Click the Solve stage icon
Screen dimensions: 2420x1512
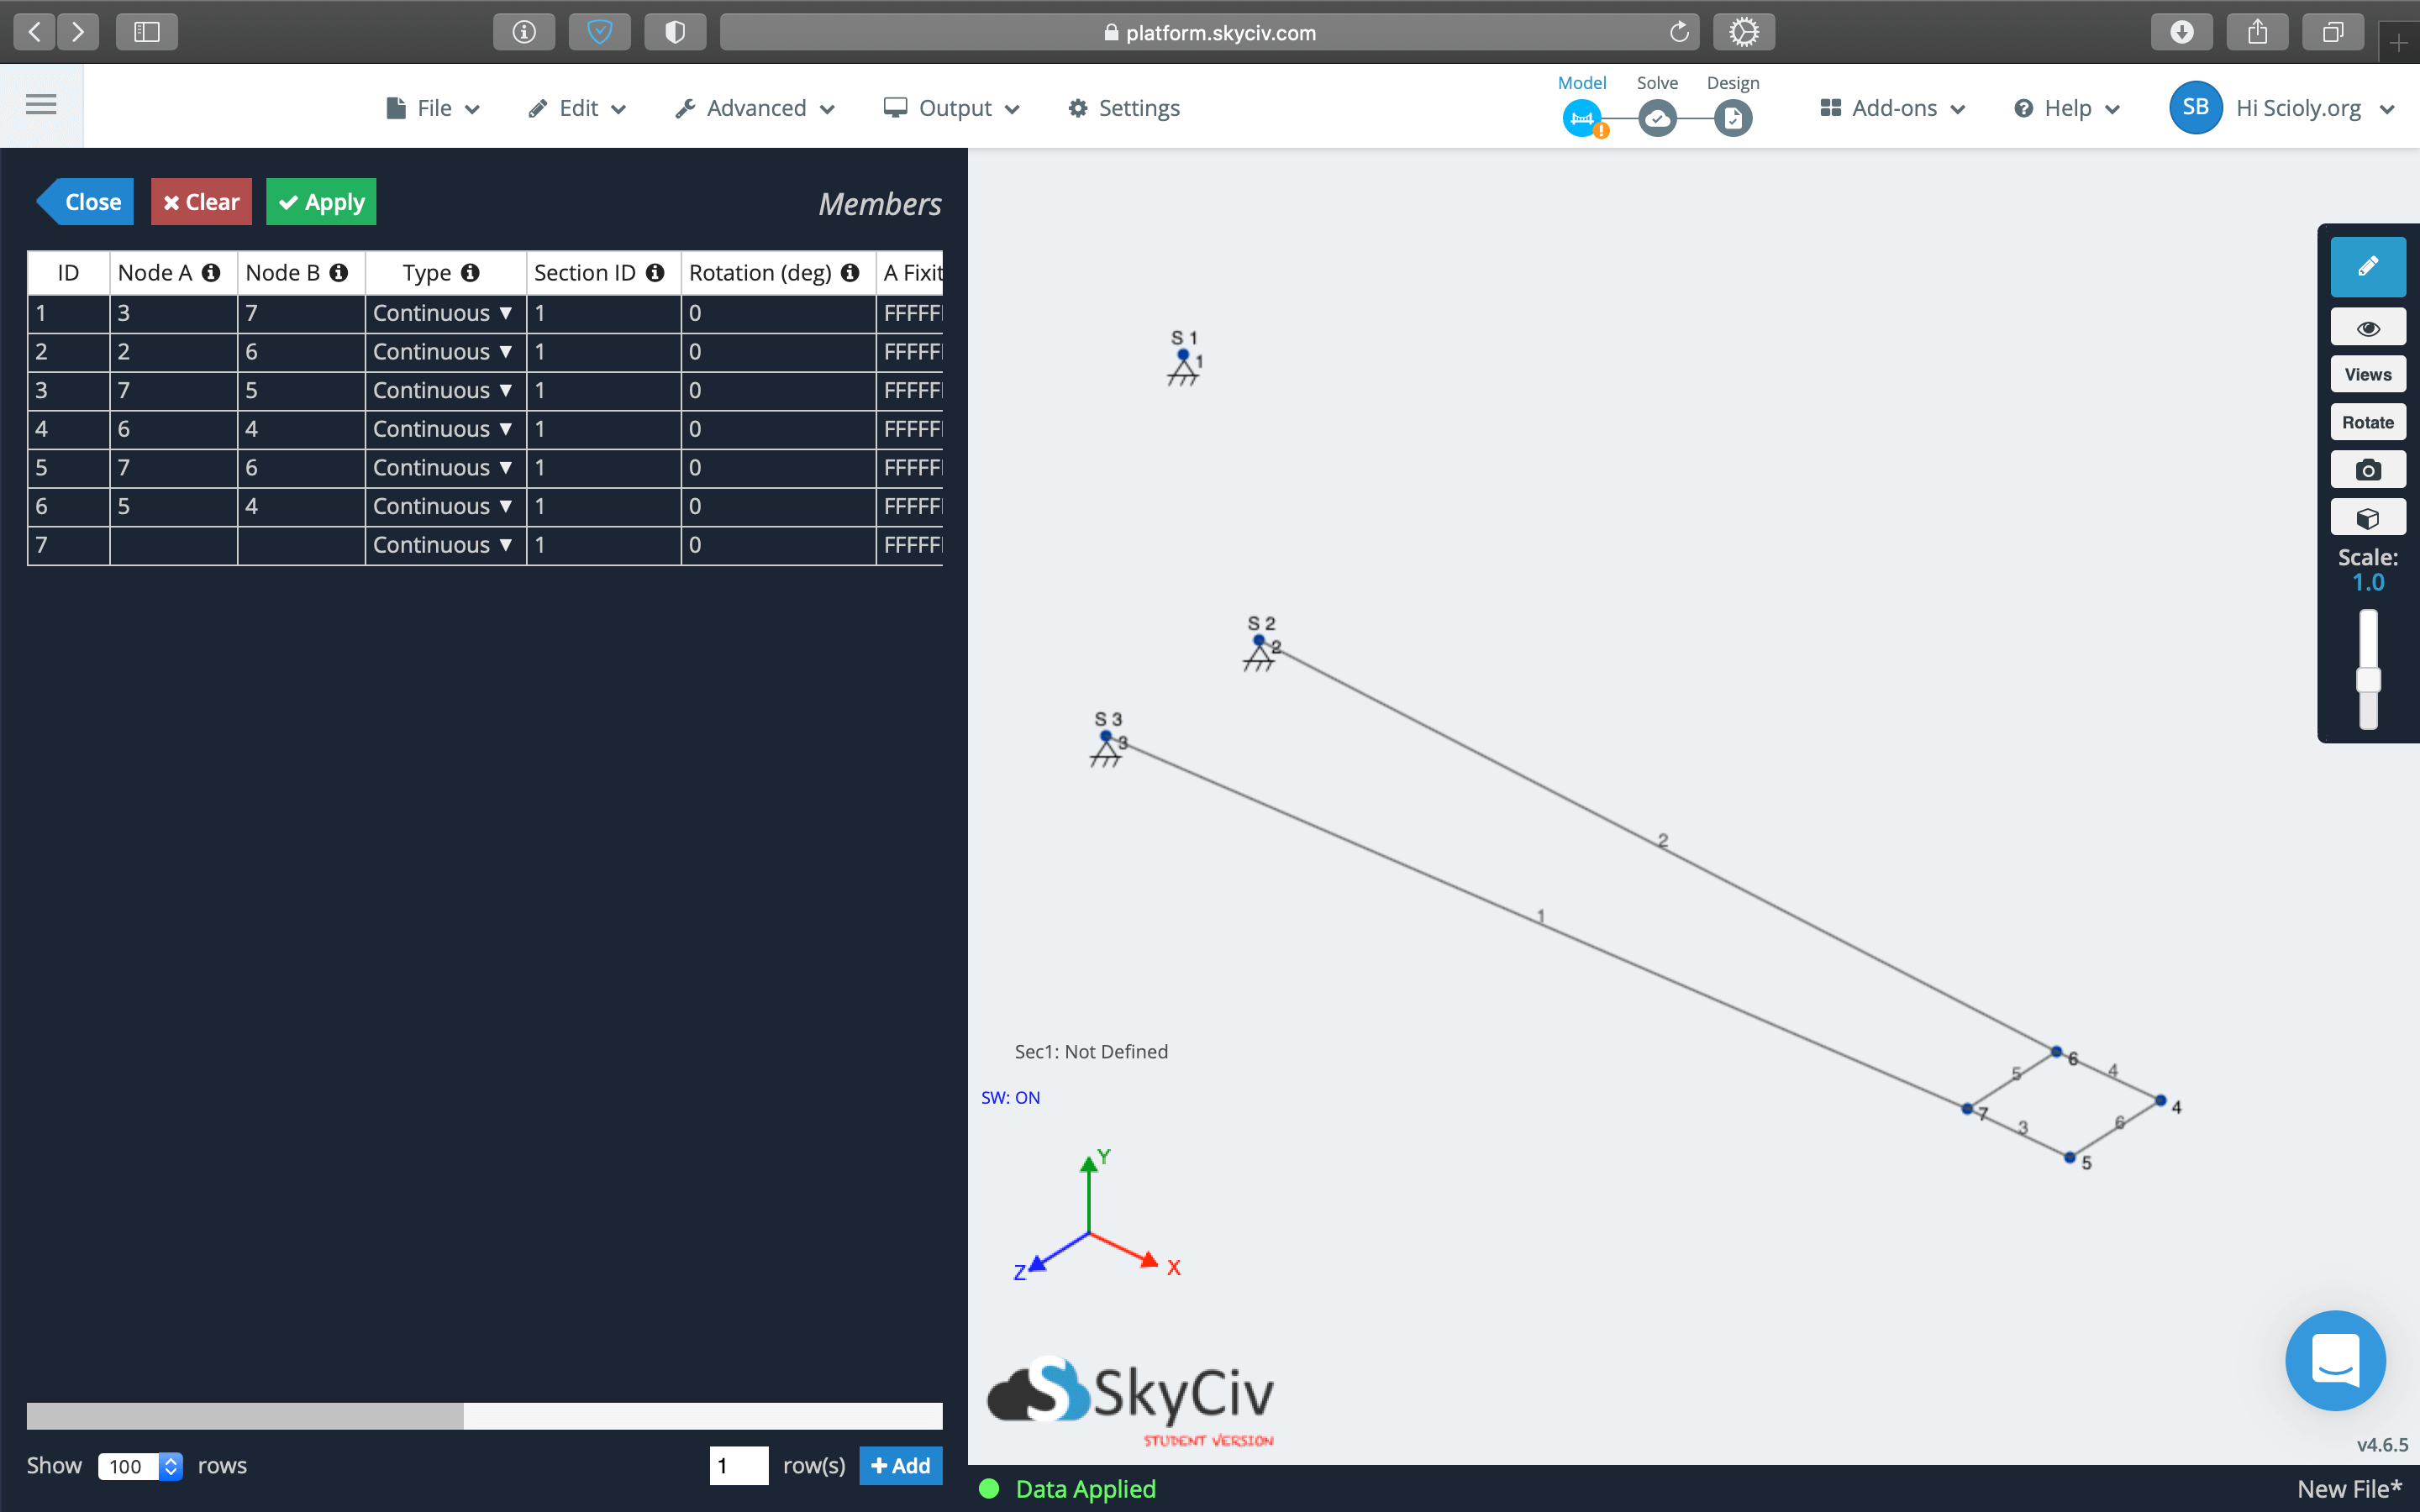pos(1657,117)
